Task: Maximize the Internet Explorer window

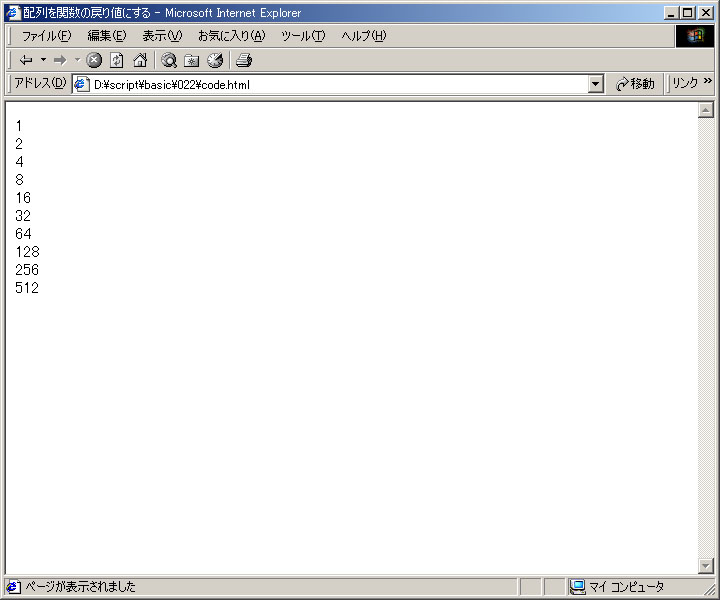Action: tap(688, 13)
